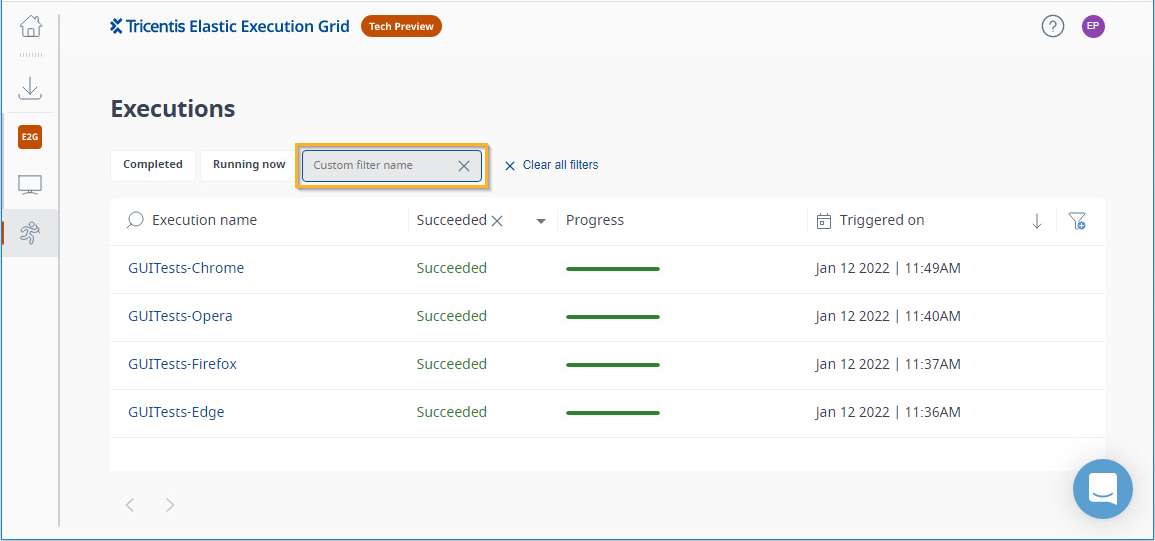Open the GUITests-Chrome execution

click(x=186, y=268)
